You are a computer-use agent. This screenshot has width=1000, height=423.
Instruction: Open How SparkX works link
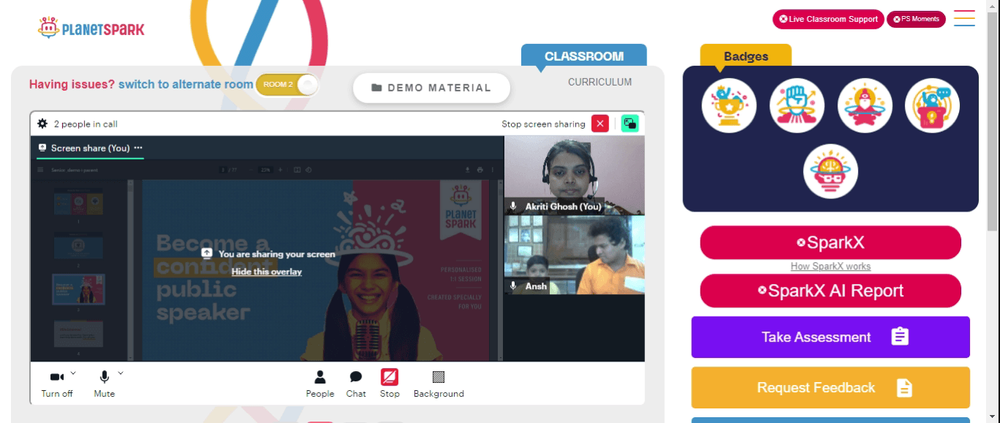pos(830,266)
